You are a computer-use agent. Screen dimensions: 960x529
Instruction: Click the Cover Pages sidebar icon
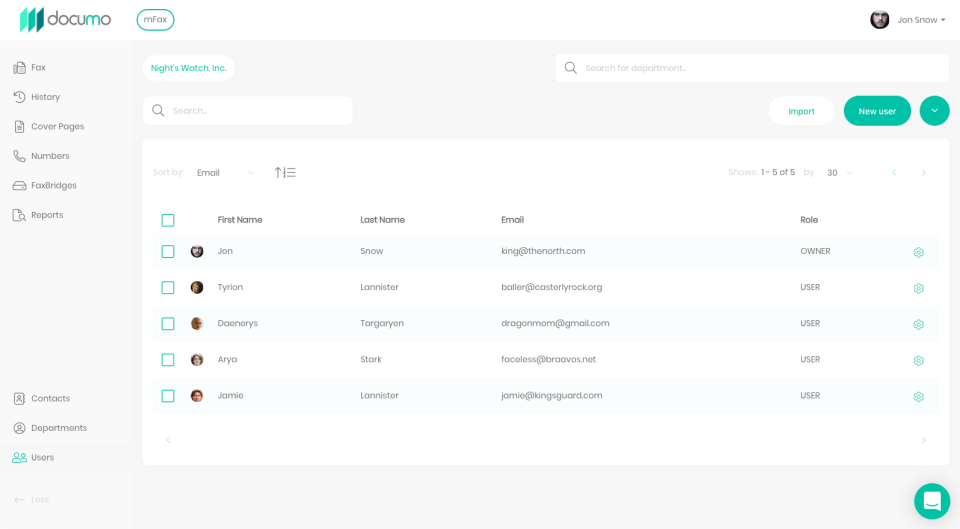click(x=19, y=127)
